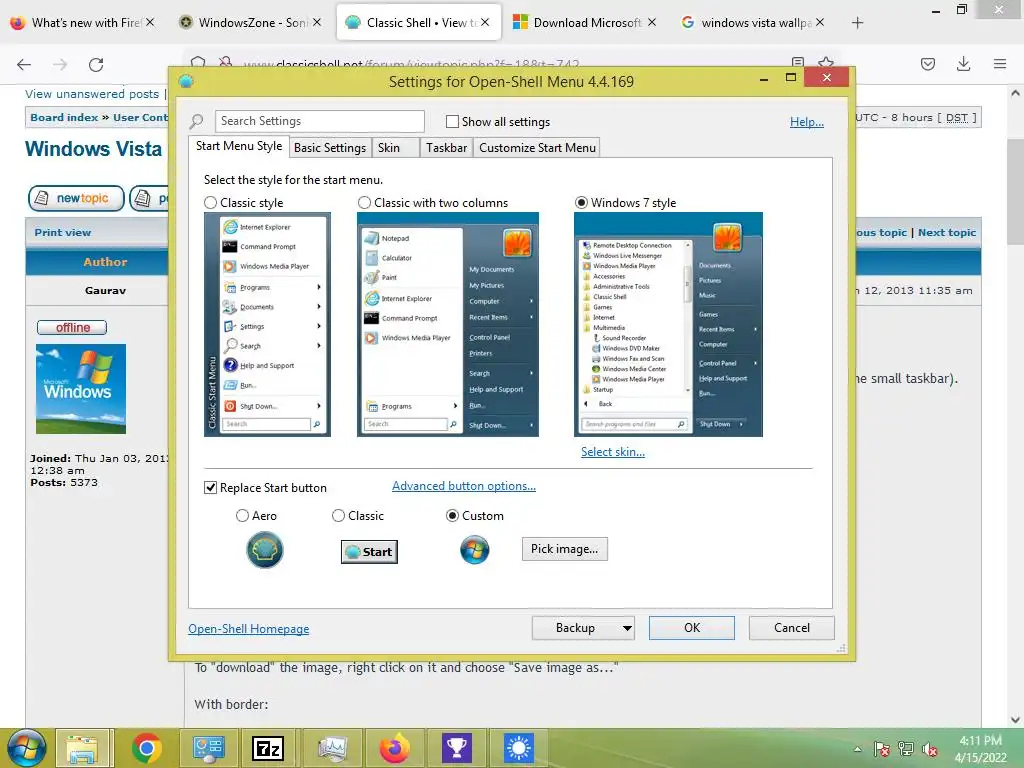1024x768 pixels.
Task: Click Firefox reload page button
Action: pyautogui.click(x=96, y=64)
